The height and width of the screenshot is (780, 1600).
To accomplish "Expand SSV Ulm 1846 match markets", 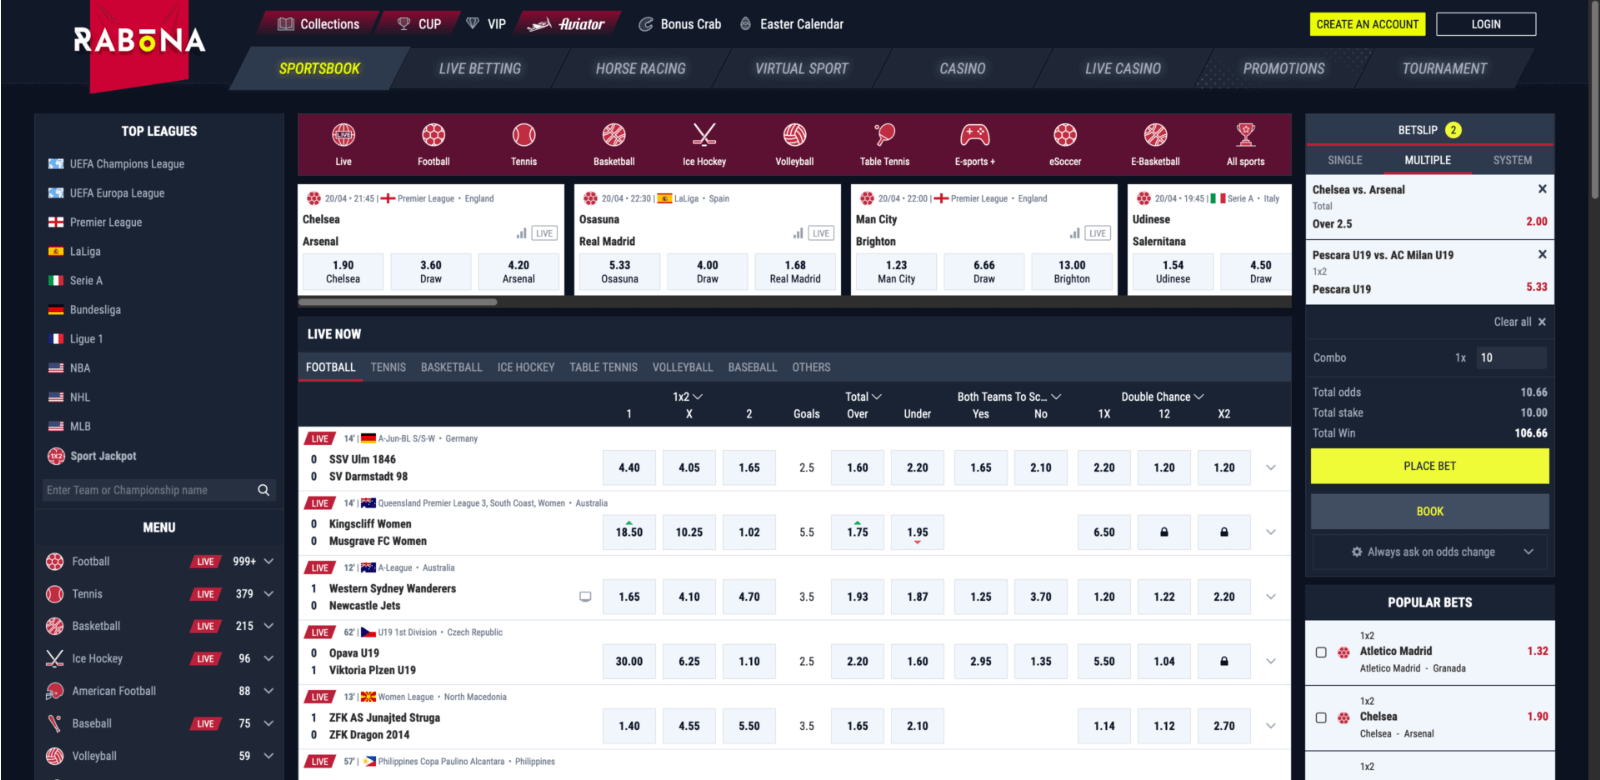I will [x=1271, y=468].
